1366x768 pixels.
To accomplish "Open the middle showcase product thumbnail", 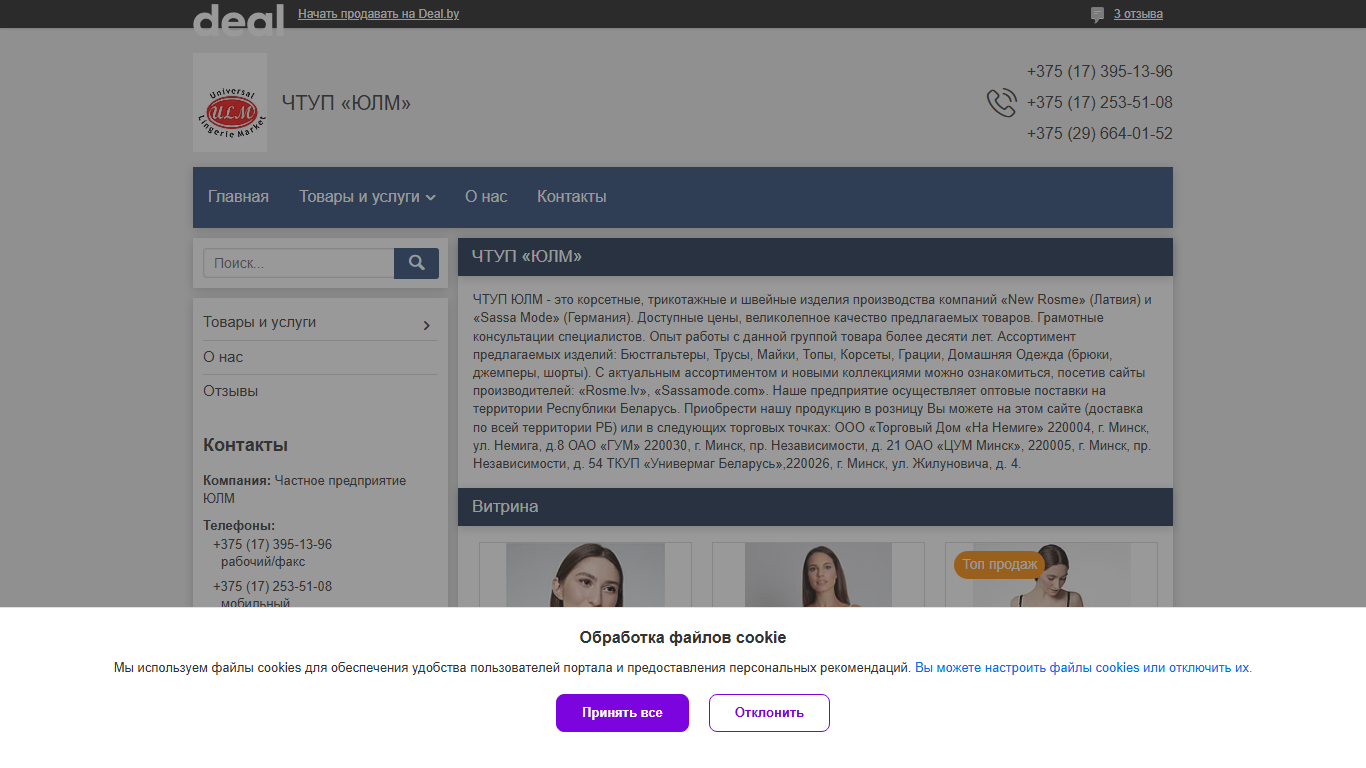I will (818, 575).
